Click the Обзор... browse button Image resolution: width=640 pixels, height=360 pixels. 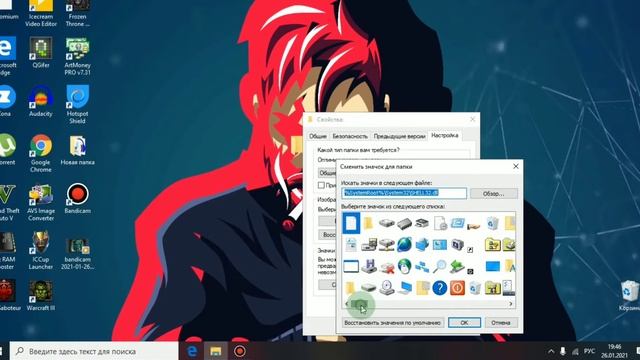[493, 193]
